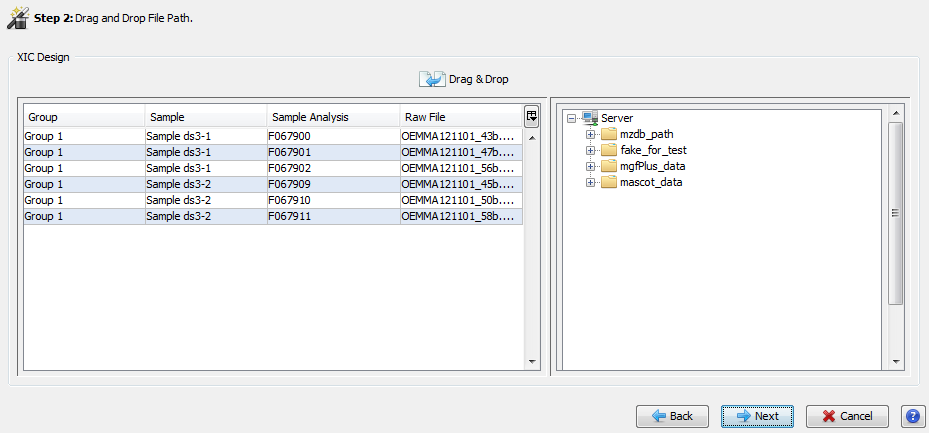Image resolution: width=929 pixels, height=433 pixels.
Task: Click the Server computer icon
Action: [589, 118]
